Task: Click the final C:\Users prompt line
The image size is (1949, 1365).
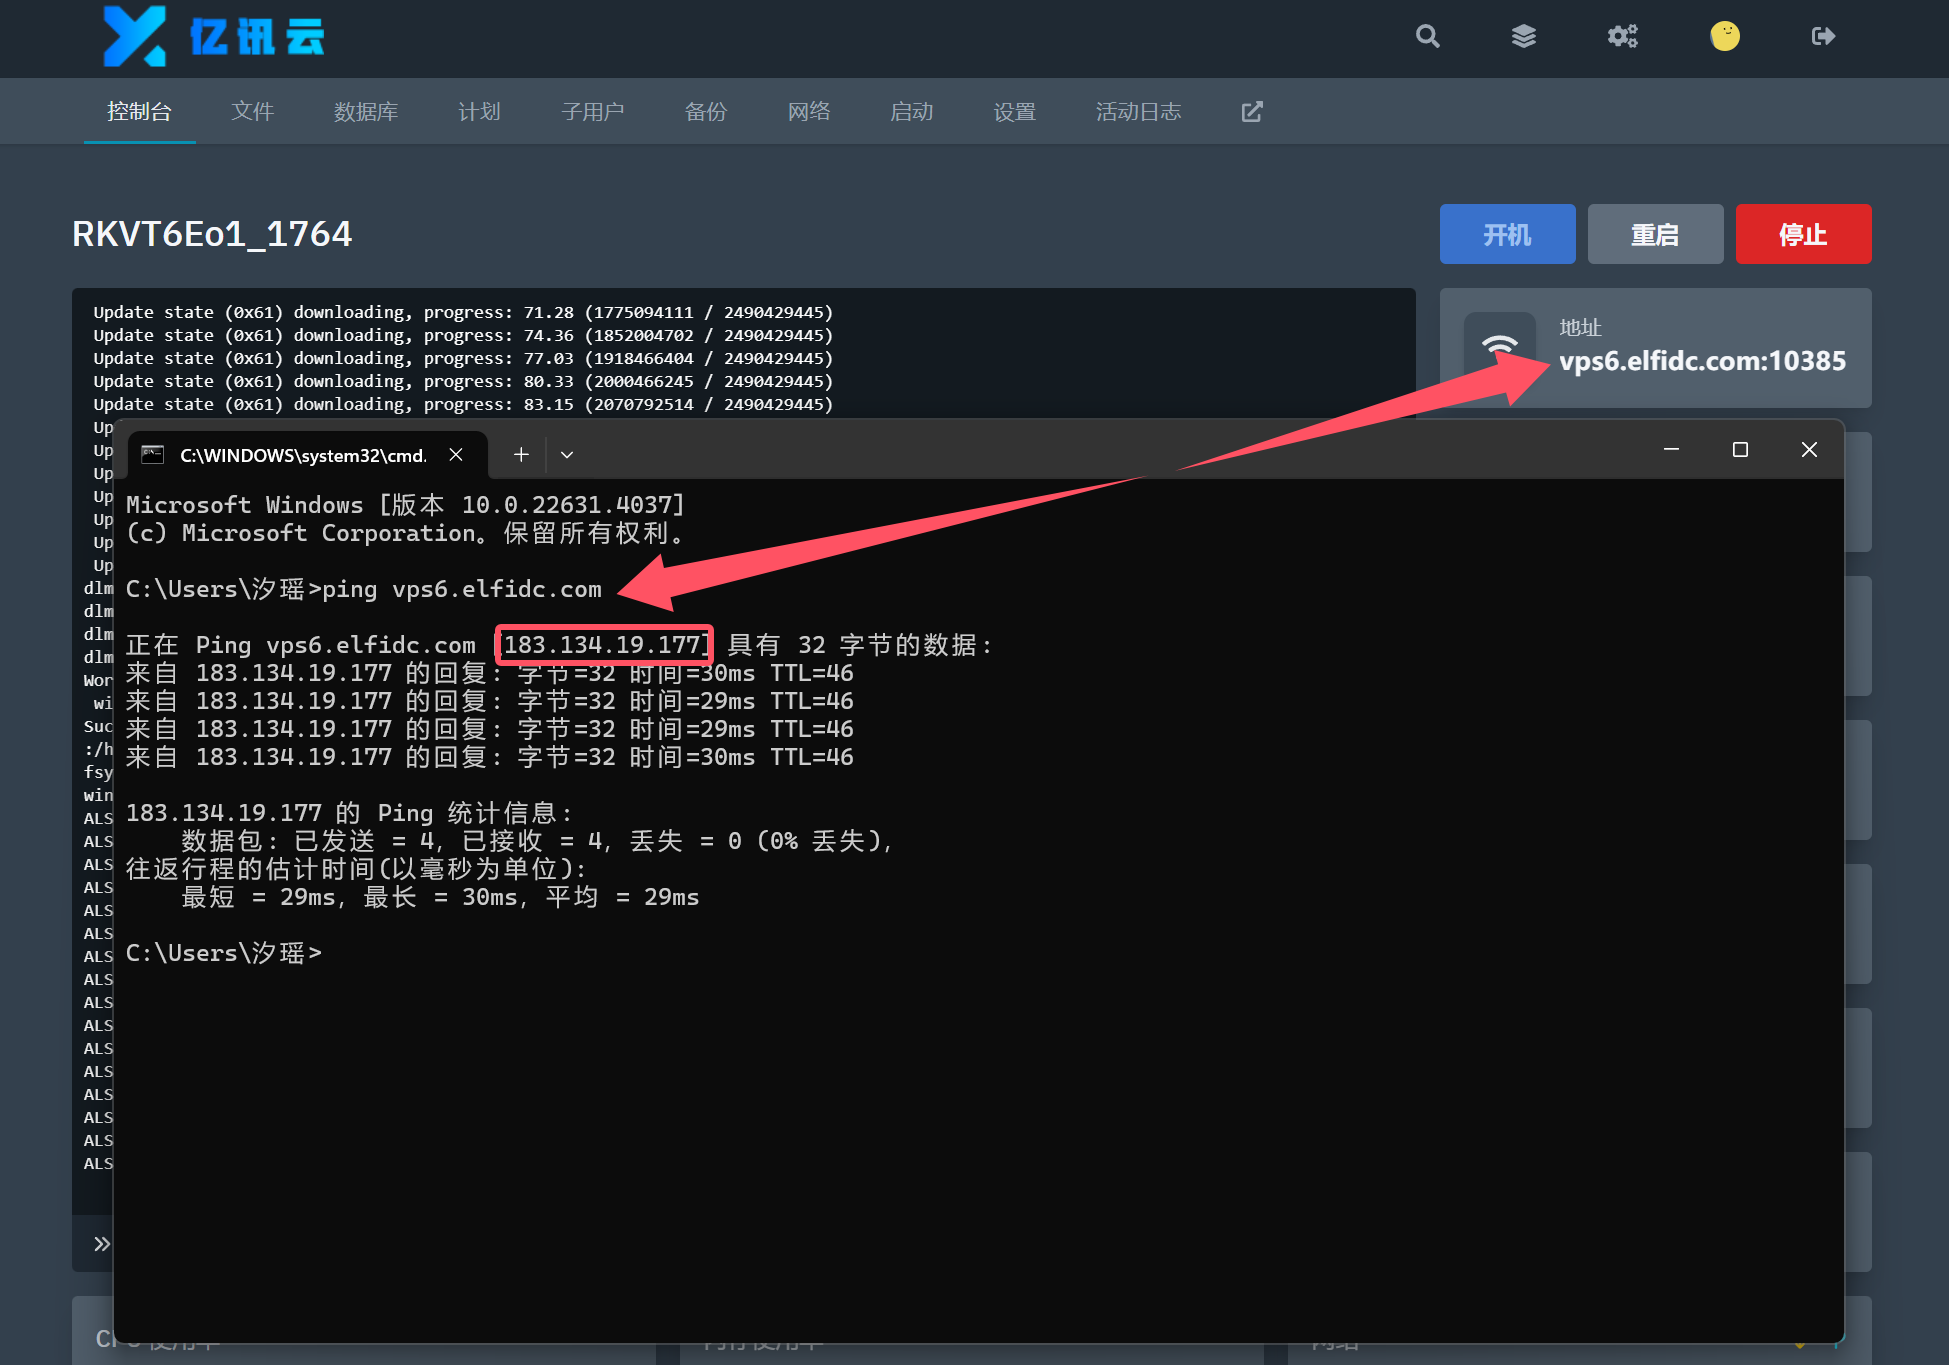Action: point(224,953)
